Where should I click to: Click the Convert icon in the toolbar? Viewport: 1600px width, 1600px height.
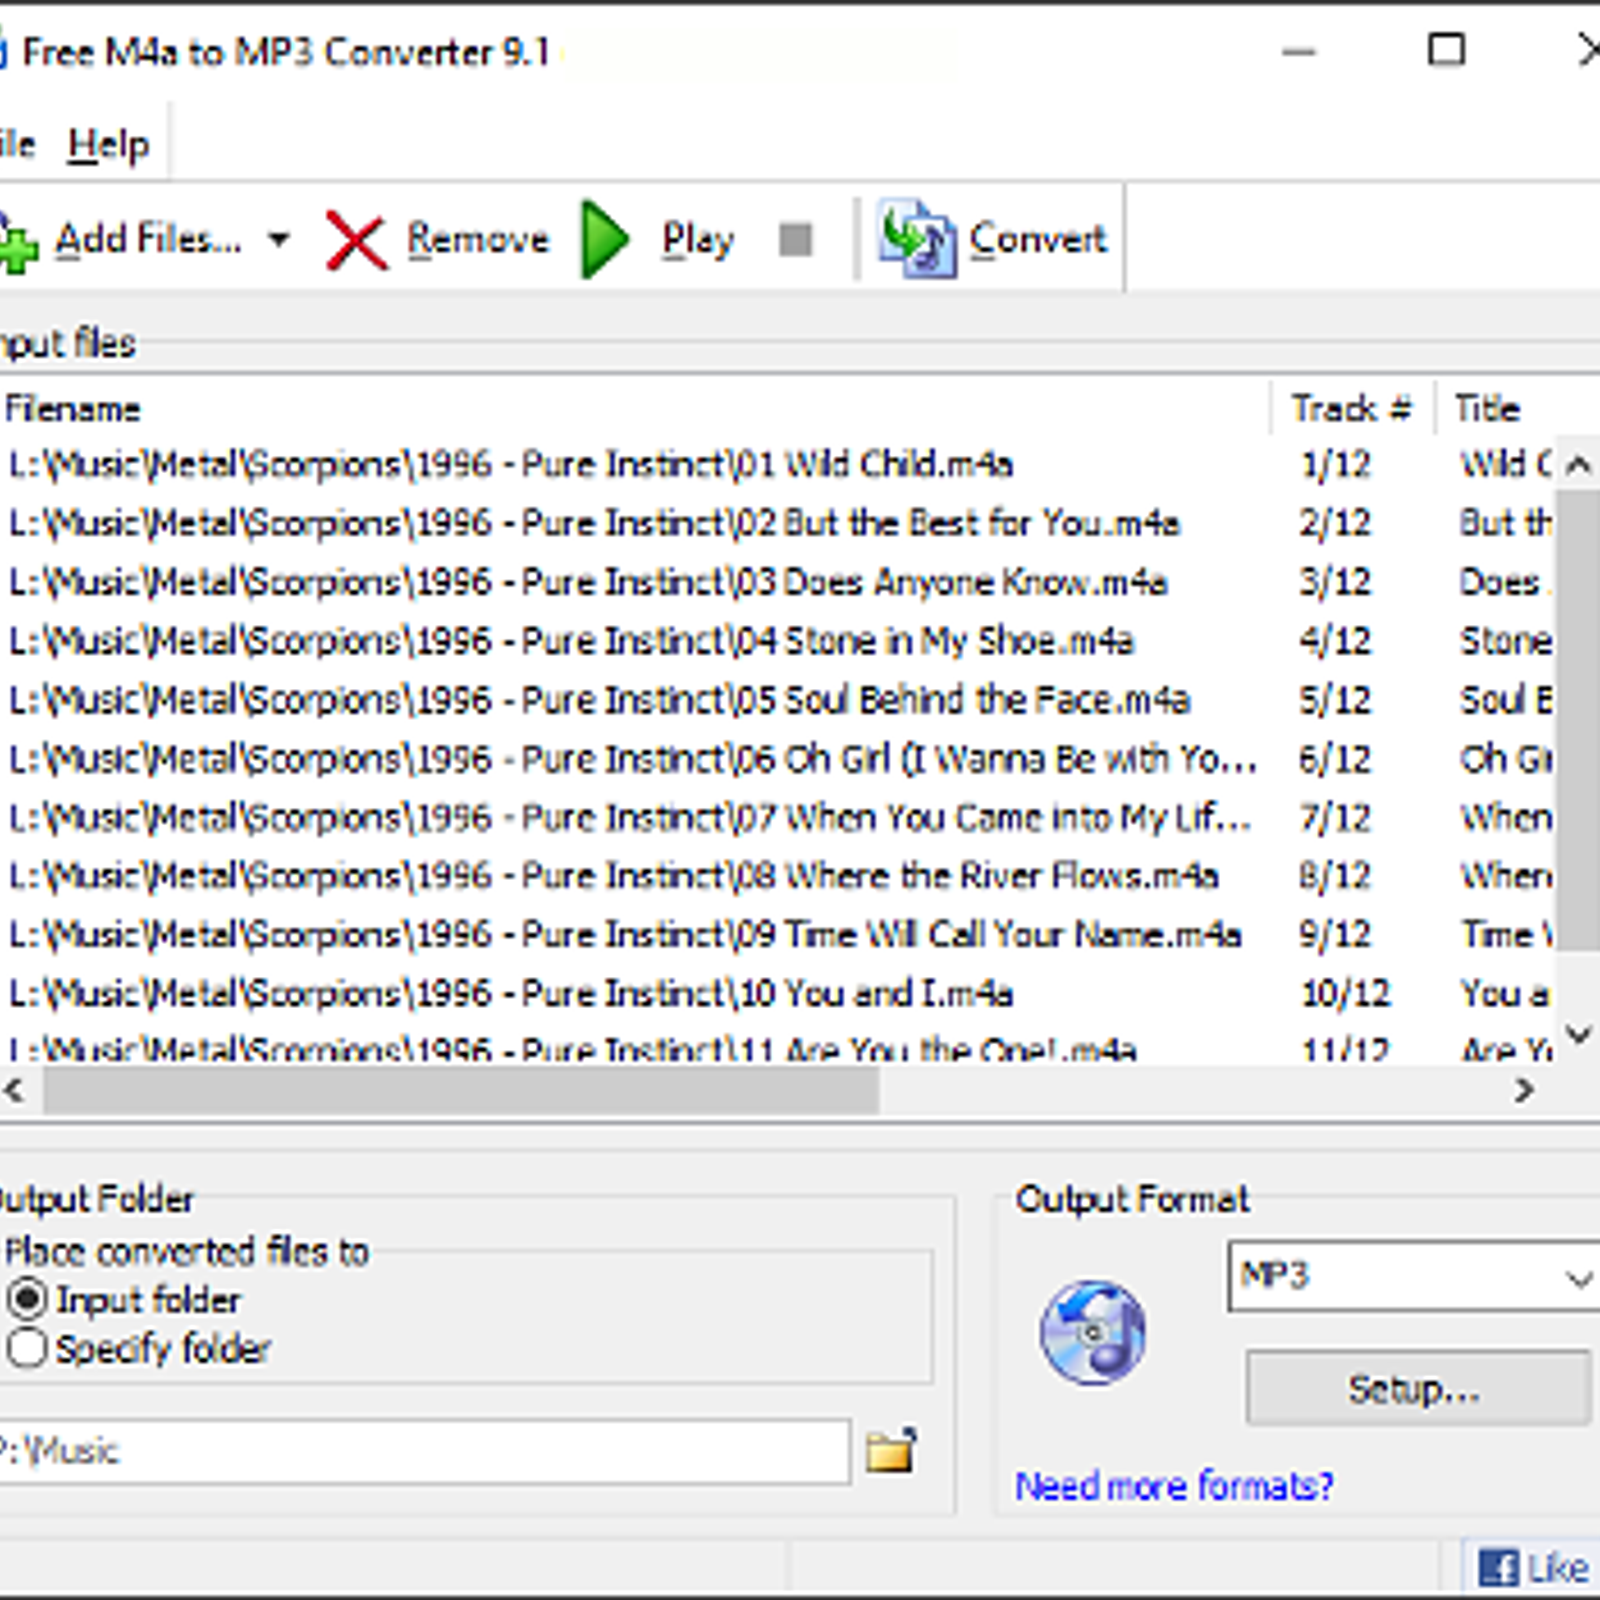(916, 239)
